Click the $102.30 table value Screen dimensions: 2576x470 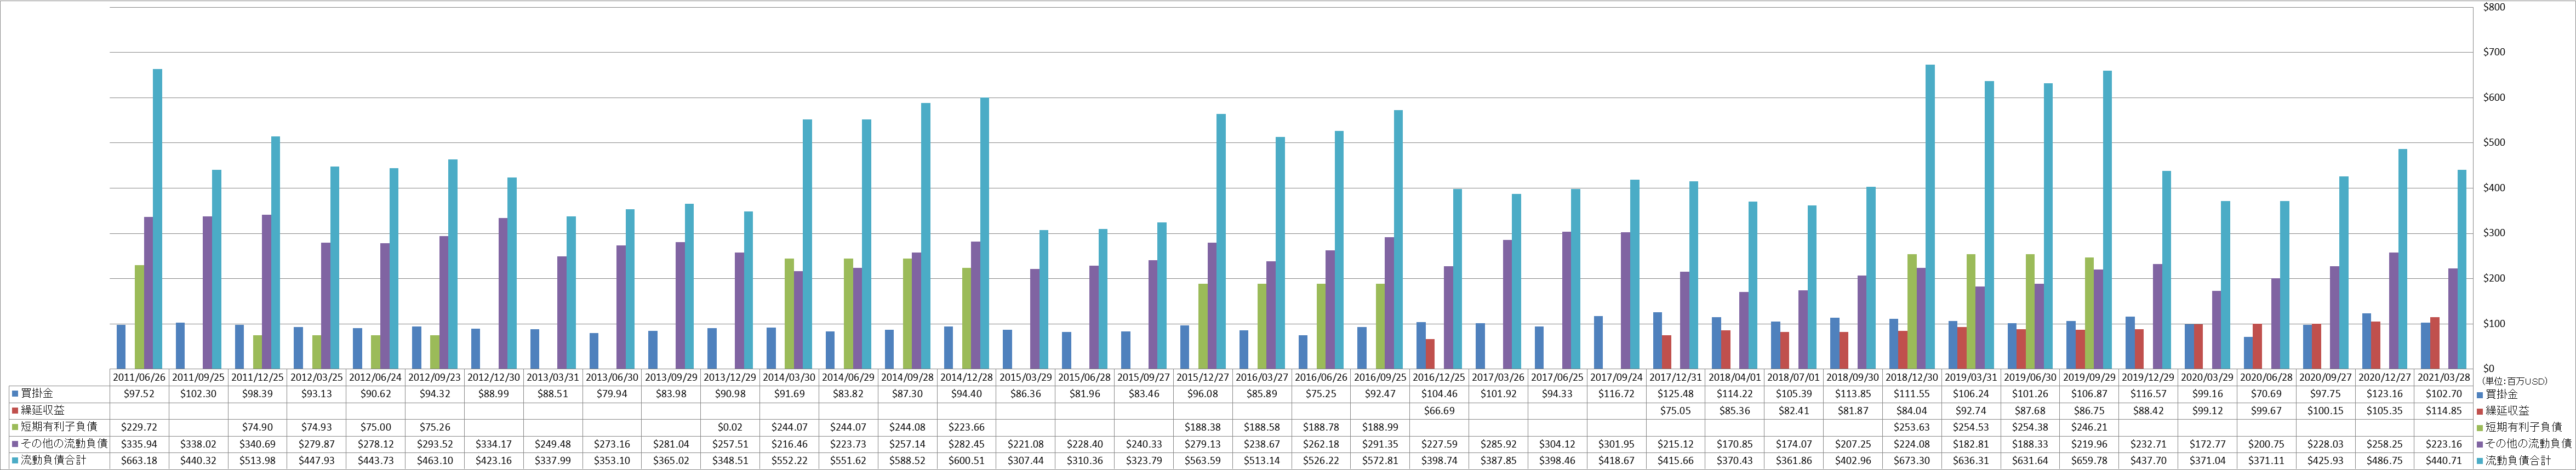coord(198,394)
